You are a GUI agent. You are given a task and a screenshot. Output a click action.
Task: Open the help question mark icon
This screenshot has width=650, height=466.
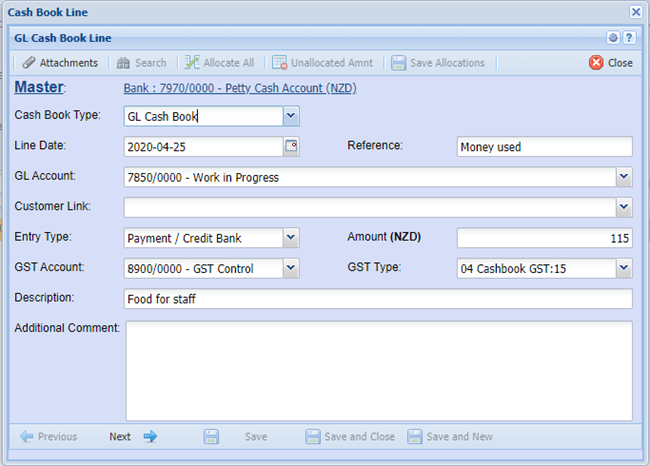pyautogui.click(x=629, y=37)
